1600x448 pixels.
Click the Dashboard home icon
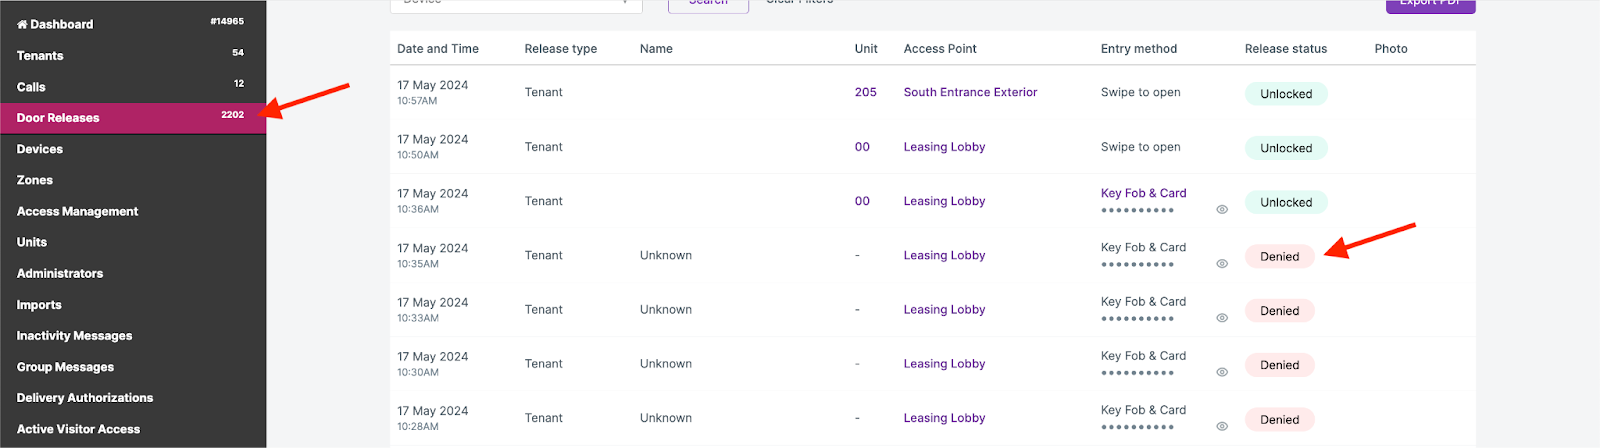[x=22, y=24]
